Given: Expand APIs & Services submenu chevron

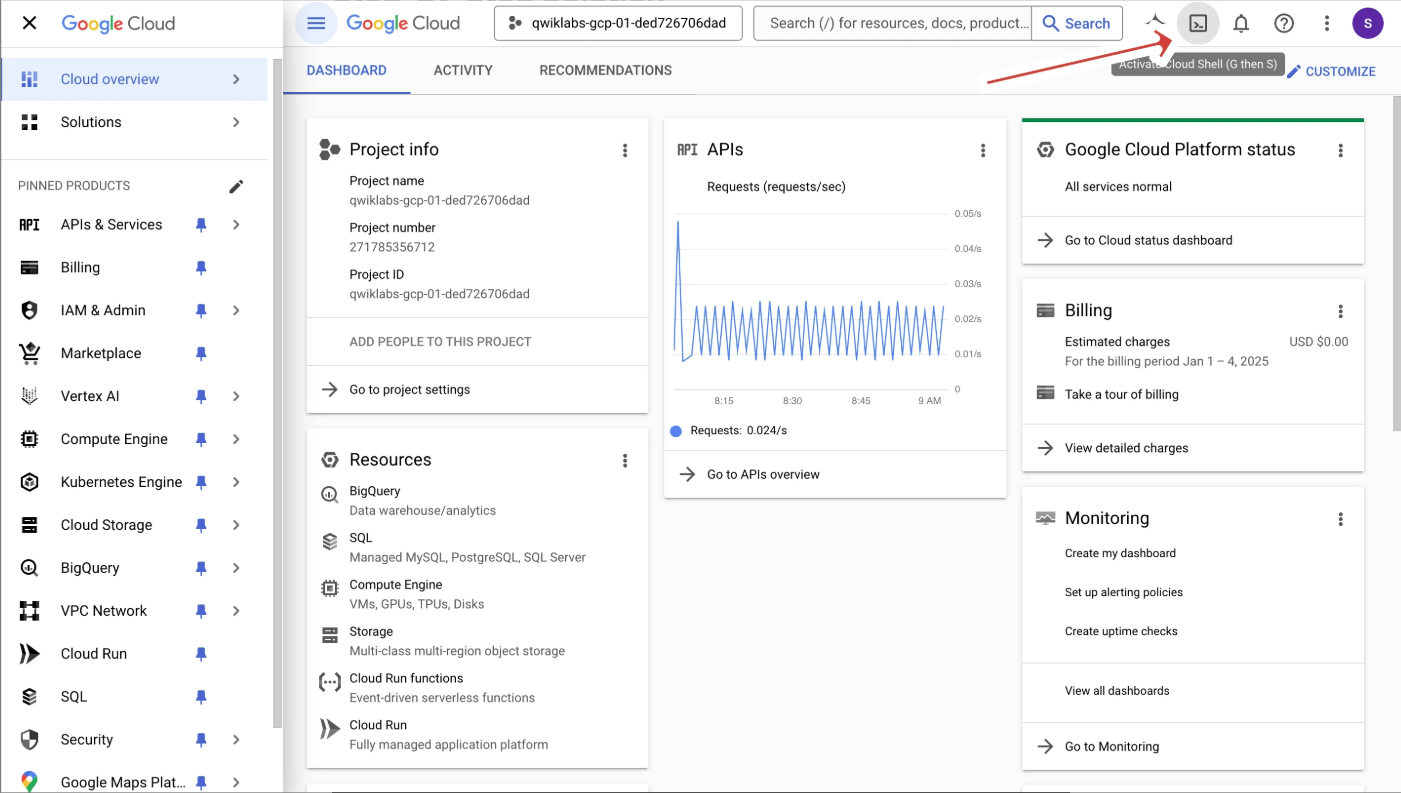Looking at the screenshot, I should tap(236, 225).
